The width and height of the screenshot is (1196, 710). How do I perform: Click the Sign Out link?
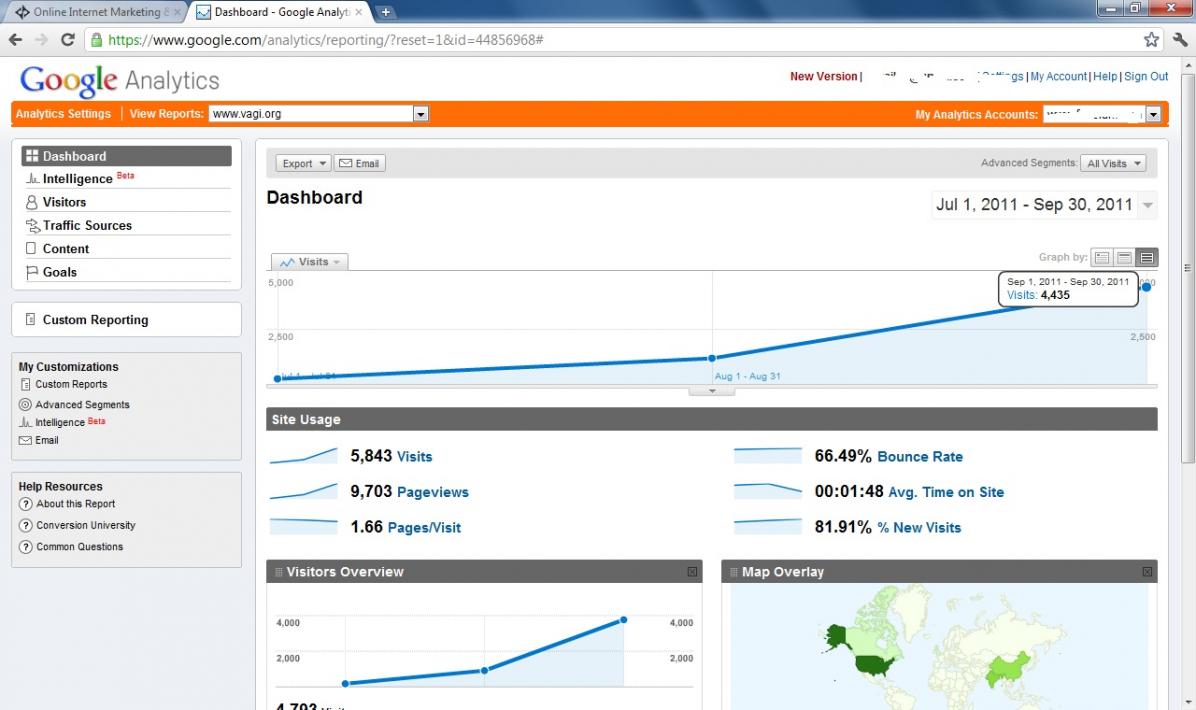tap(1146, 76)
